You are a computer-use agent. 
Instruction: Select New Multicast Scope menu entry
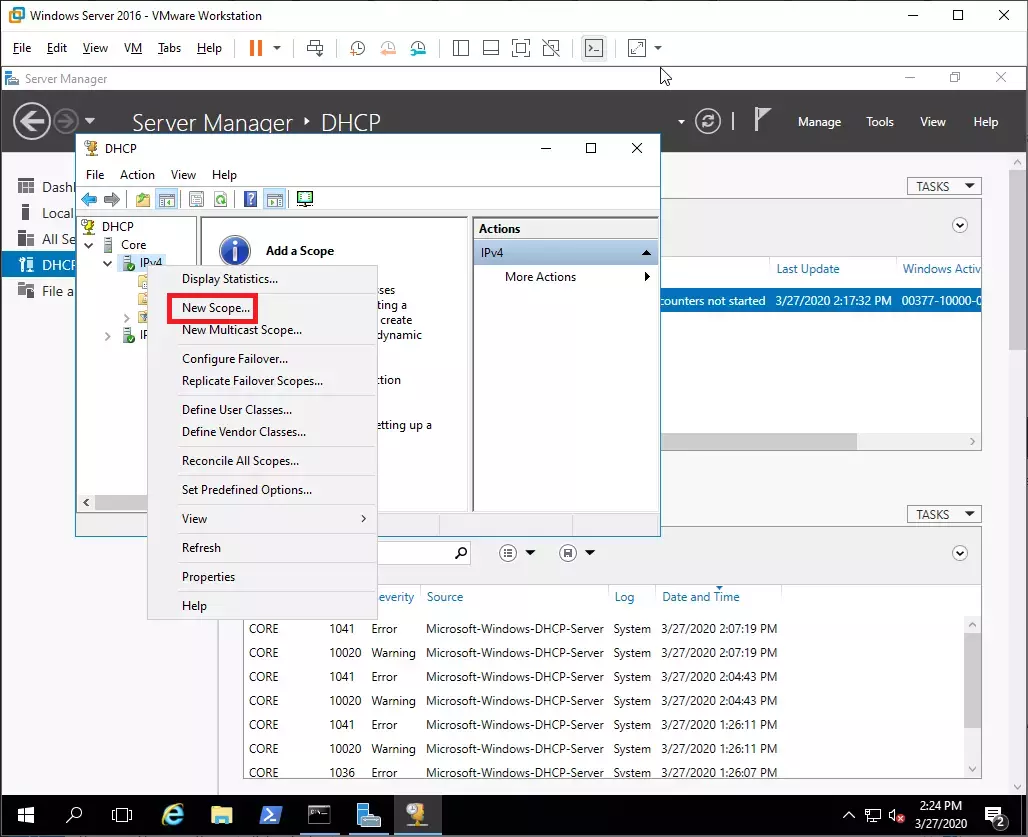pyautogui.click(x=242, y=330)
